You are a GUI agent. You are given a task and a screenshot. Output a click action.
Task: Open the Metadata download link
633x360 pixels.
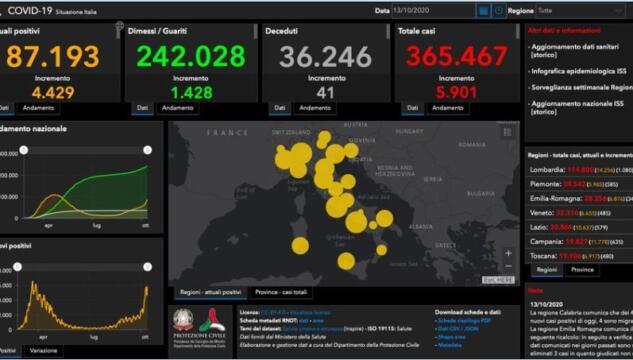[449, 345]
